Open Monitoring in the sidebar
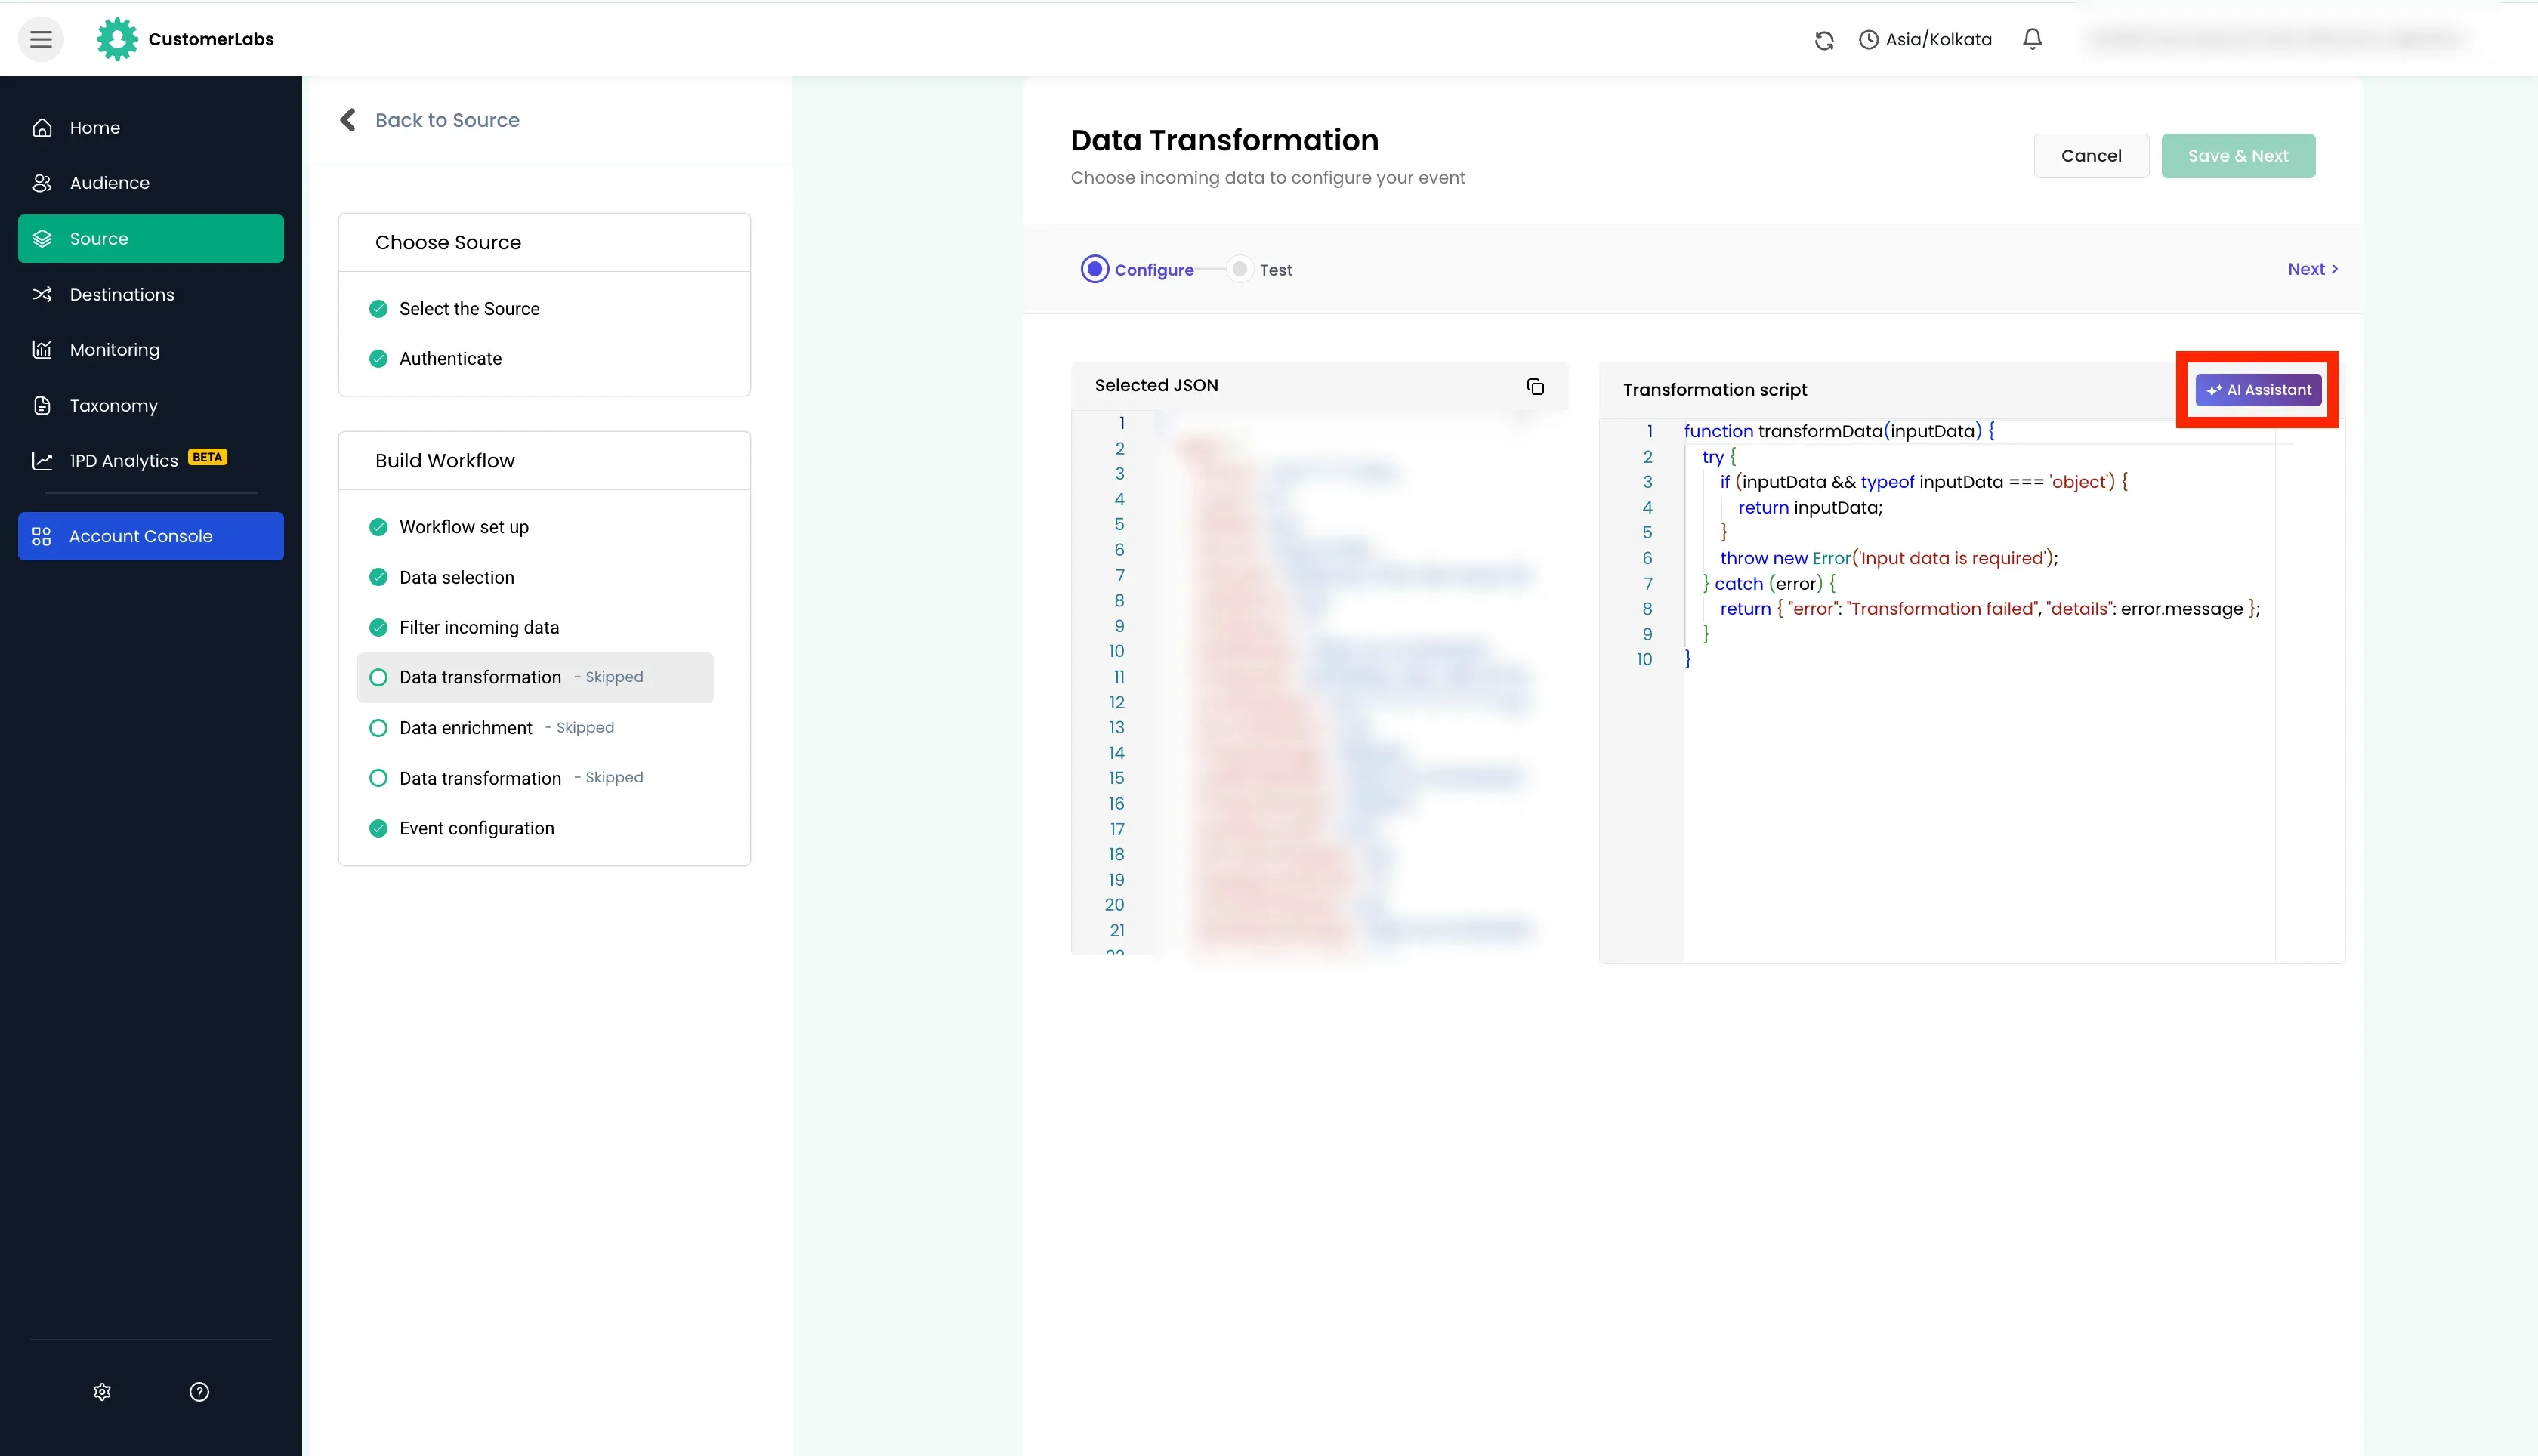Screen dimensions: 2538x1456 (x=151, y=350)
